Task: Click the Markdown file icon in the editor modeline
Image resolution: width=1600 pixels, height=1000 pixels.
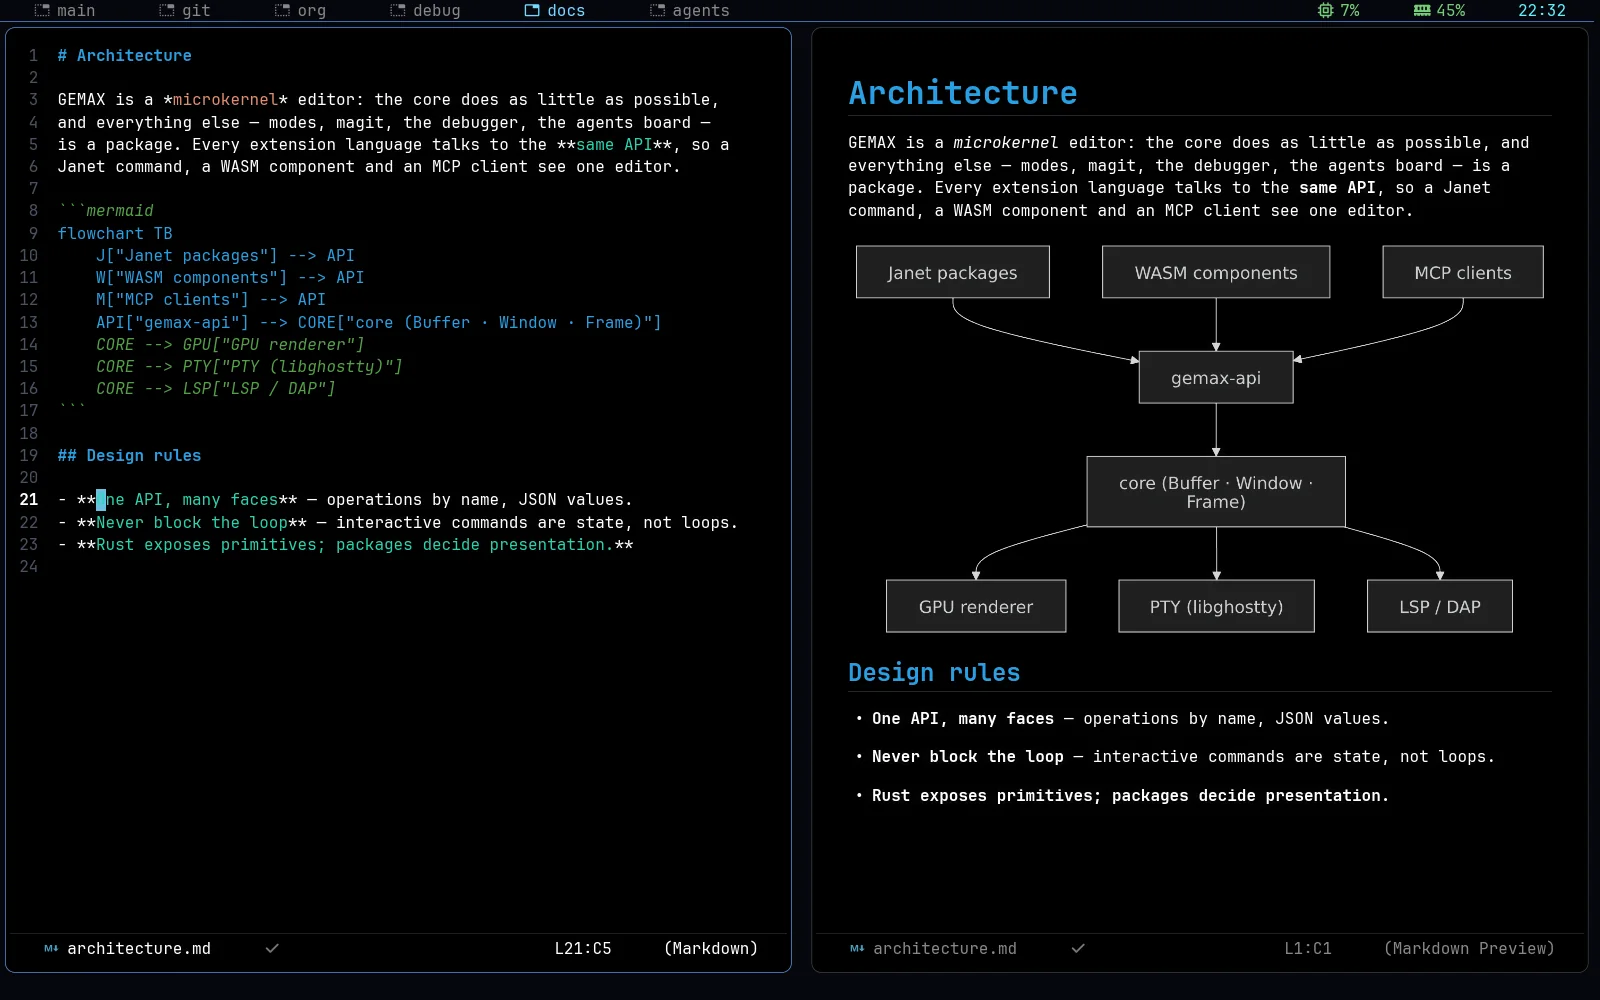Action: 51,948
